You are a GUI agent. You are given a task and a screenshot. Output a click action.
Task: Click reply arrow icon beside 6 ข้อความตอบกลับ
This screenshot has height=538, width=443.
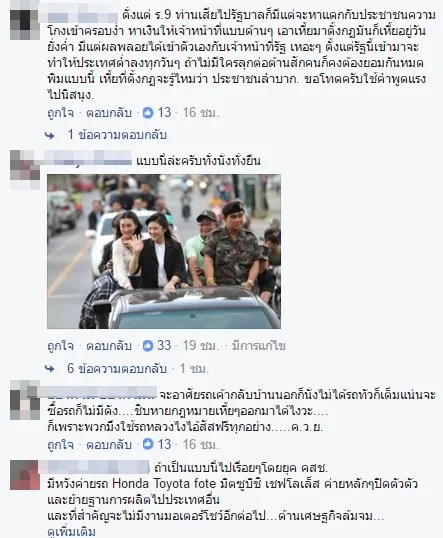pos(50,369)
